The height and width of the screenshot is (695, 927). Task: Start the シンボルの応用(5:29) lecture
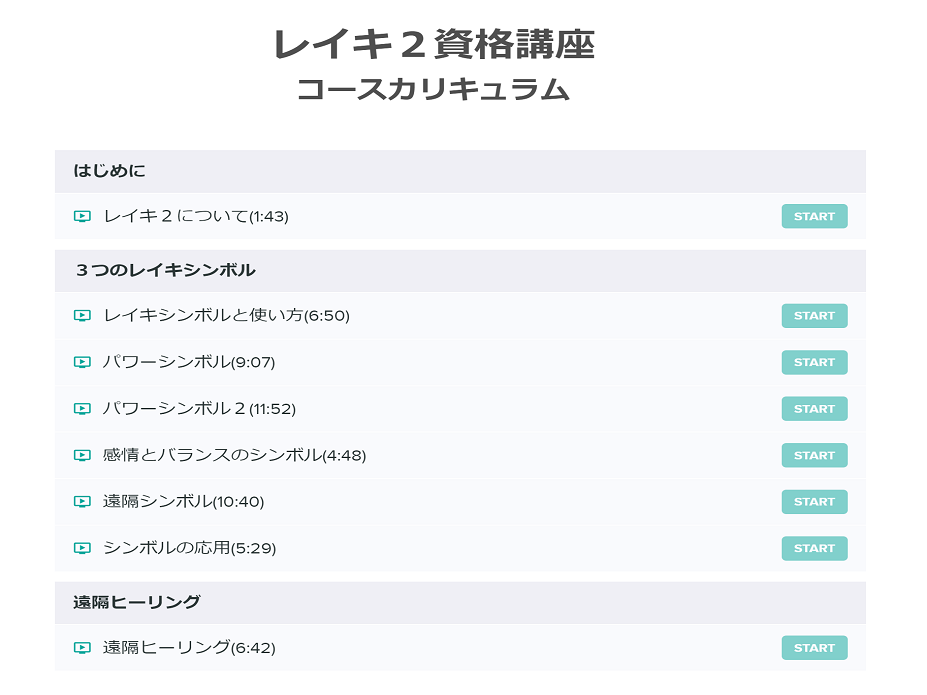[814, 548]
